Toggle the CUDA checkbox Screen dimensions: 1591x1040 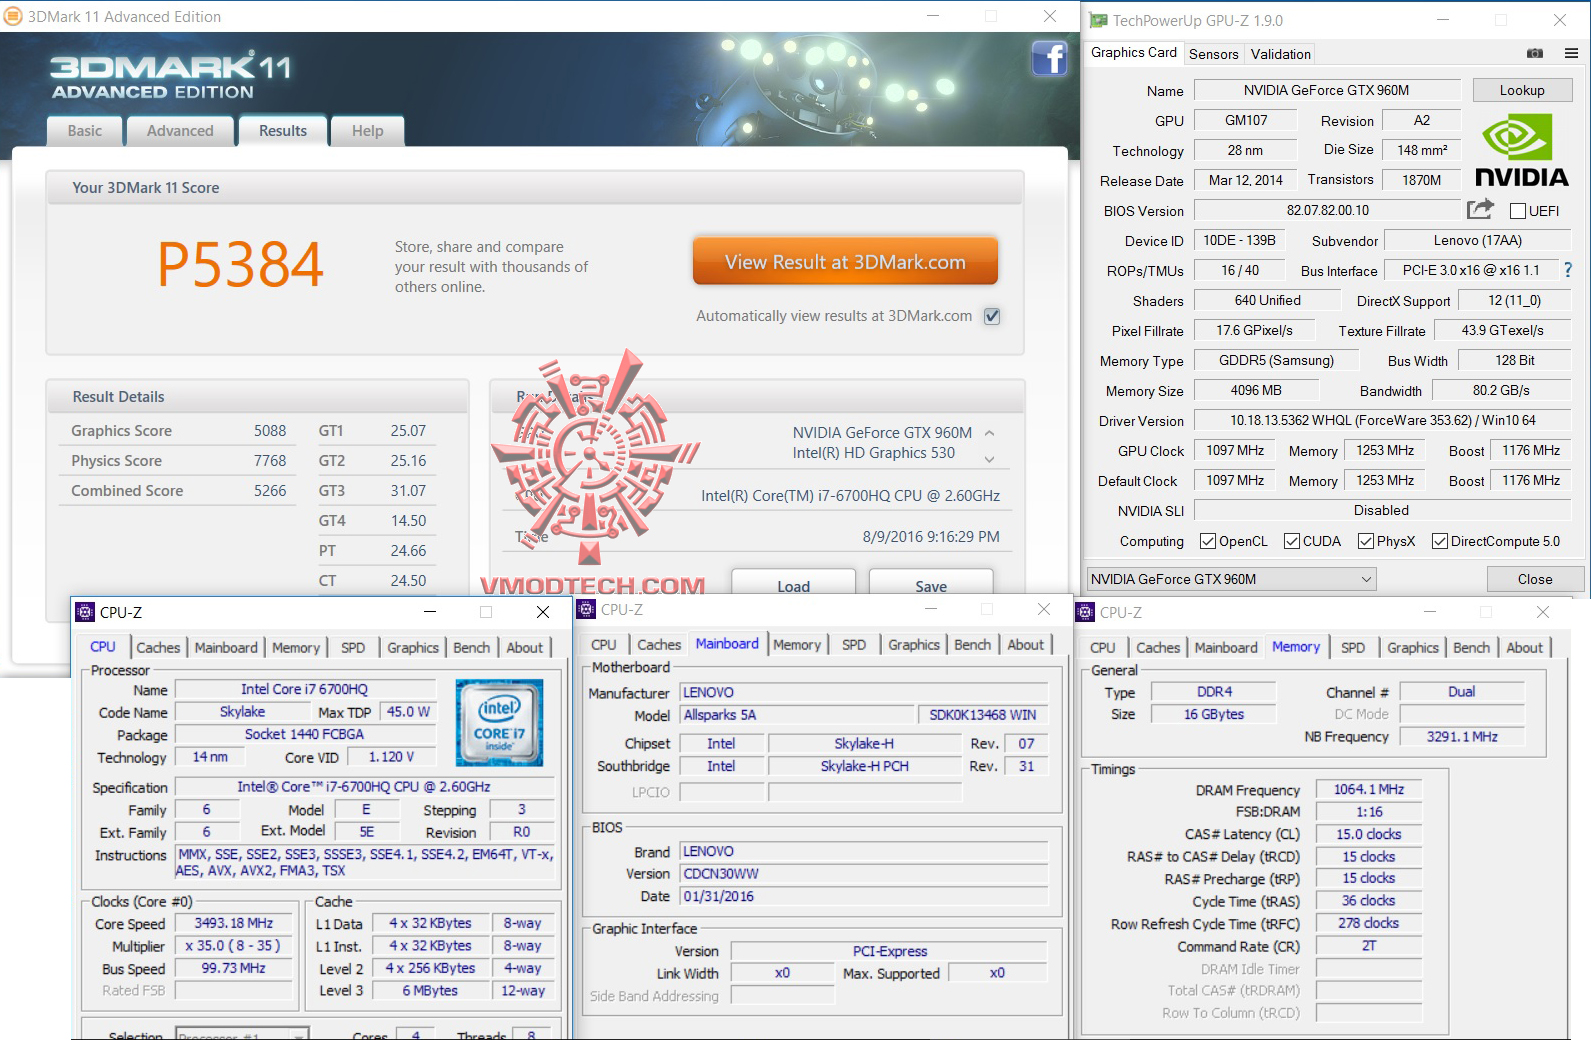[x=1292, y=541]
